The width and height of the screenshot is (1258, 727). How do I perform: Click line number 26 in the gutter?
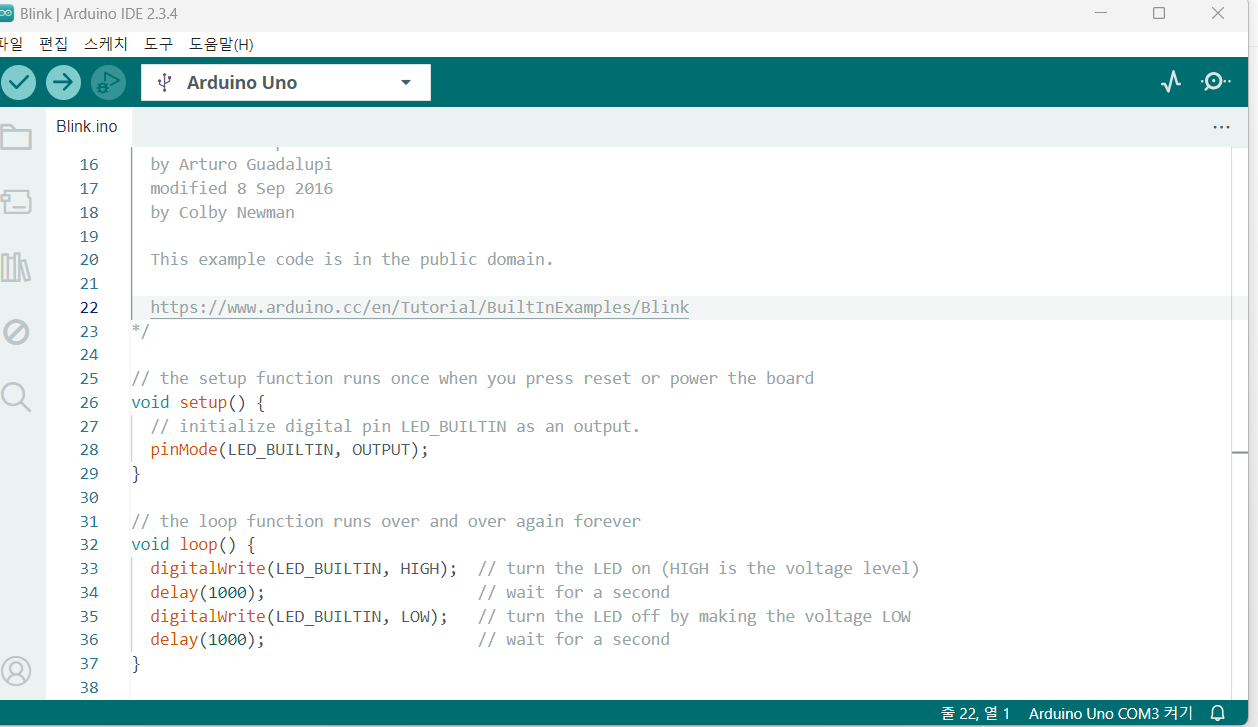coord(90,402)
